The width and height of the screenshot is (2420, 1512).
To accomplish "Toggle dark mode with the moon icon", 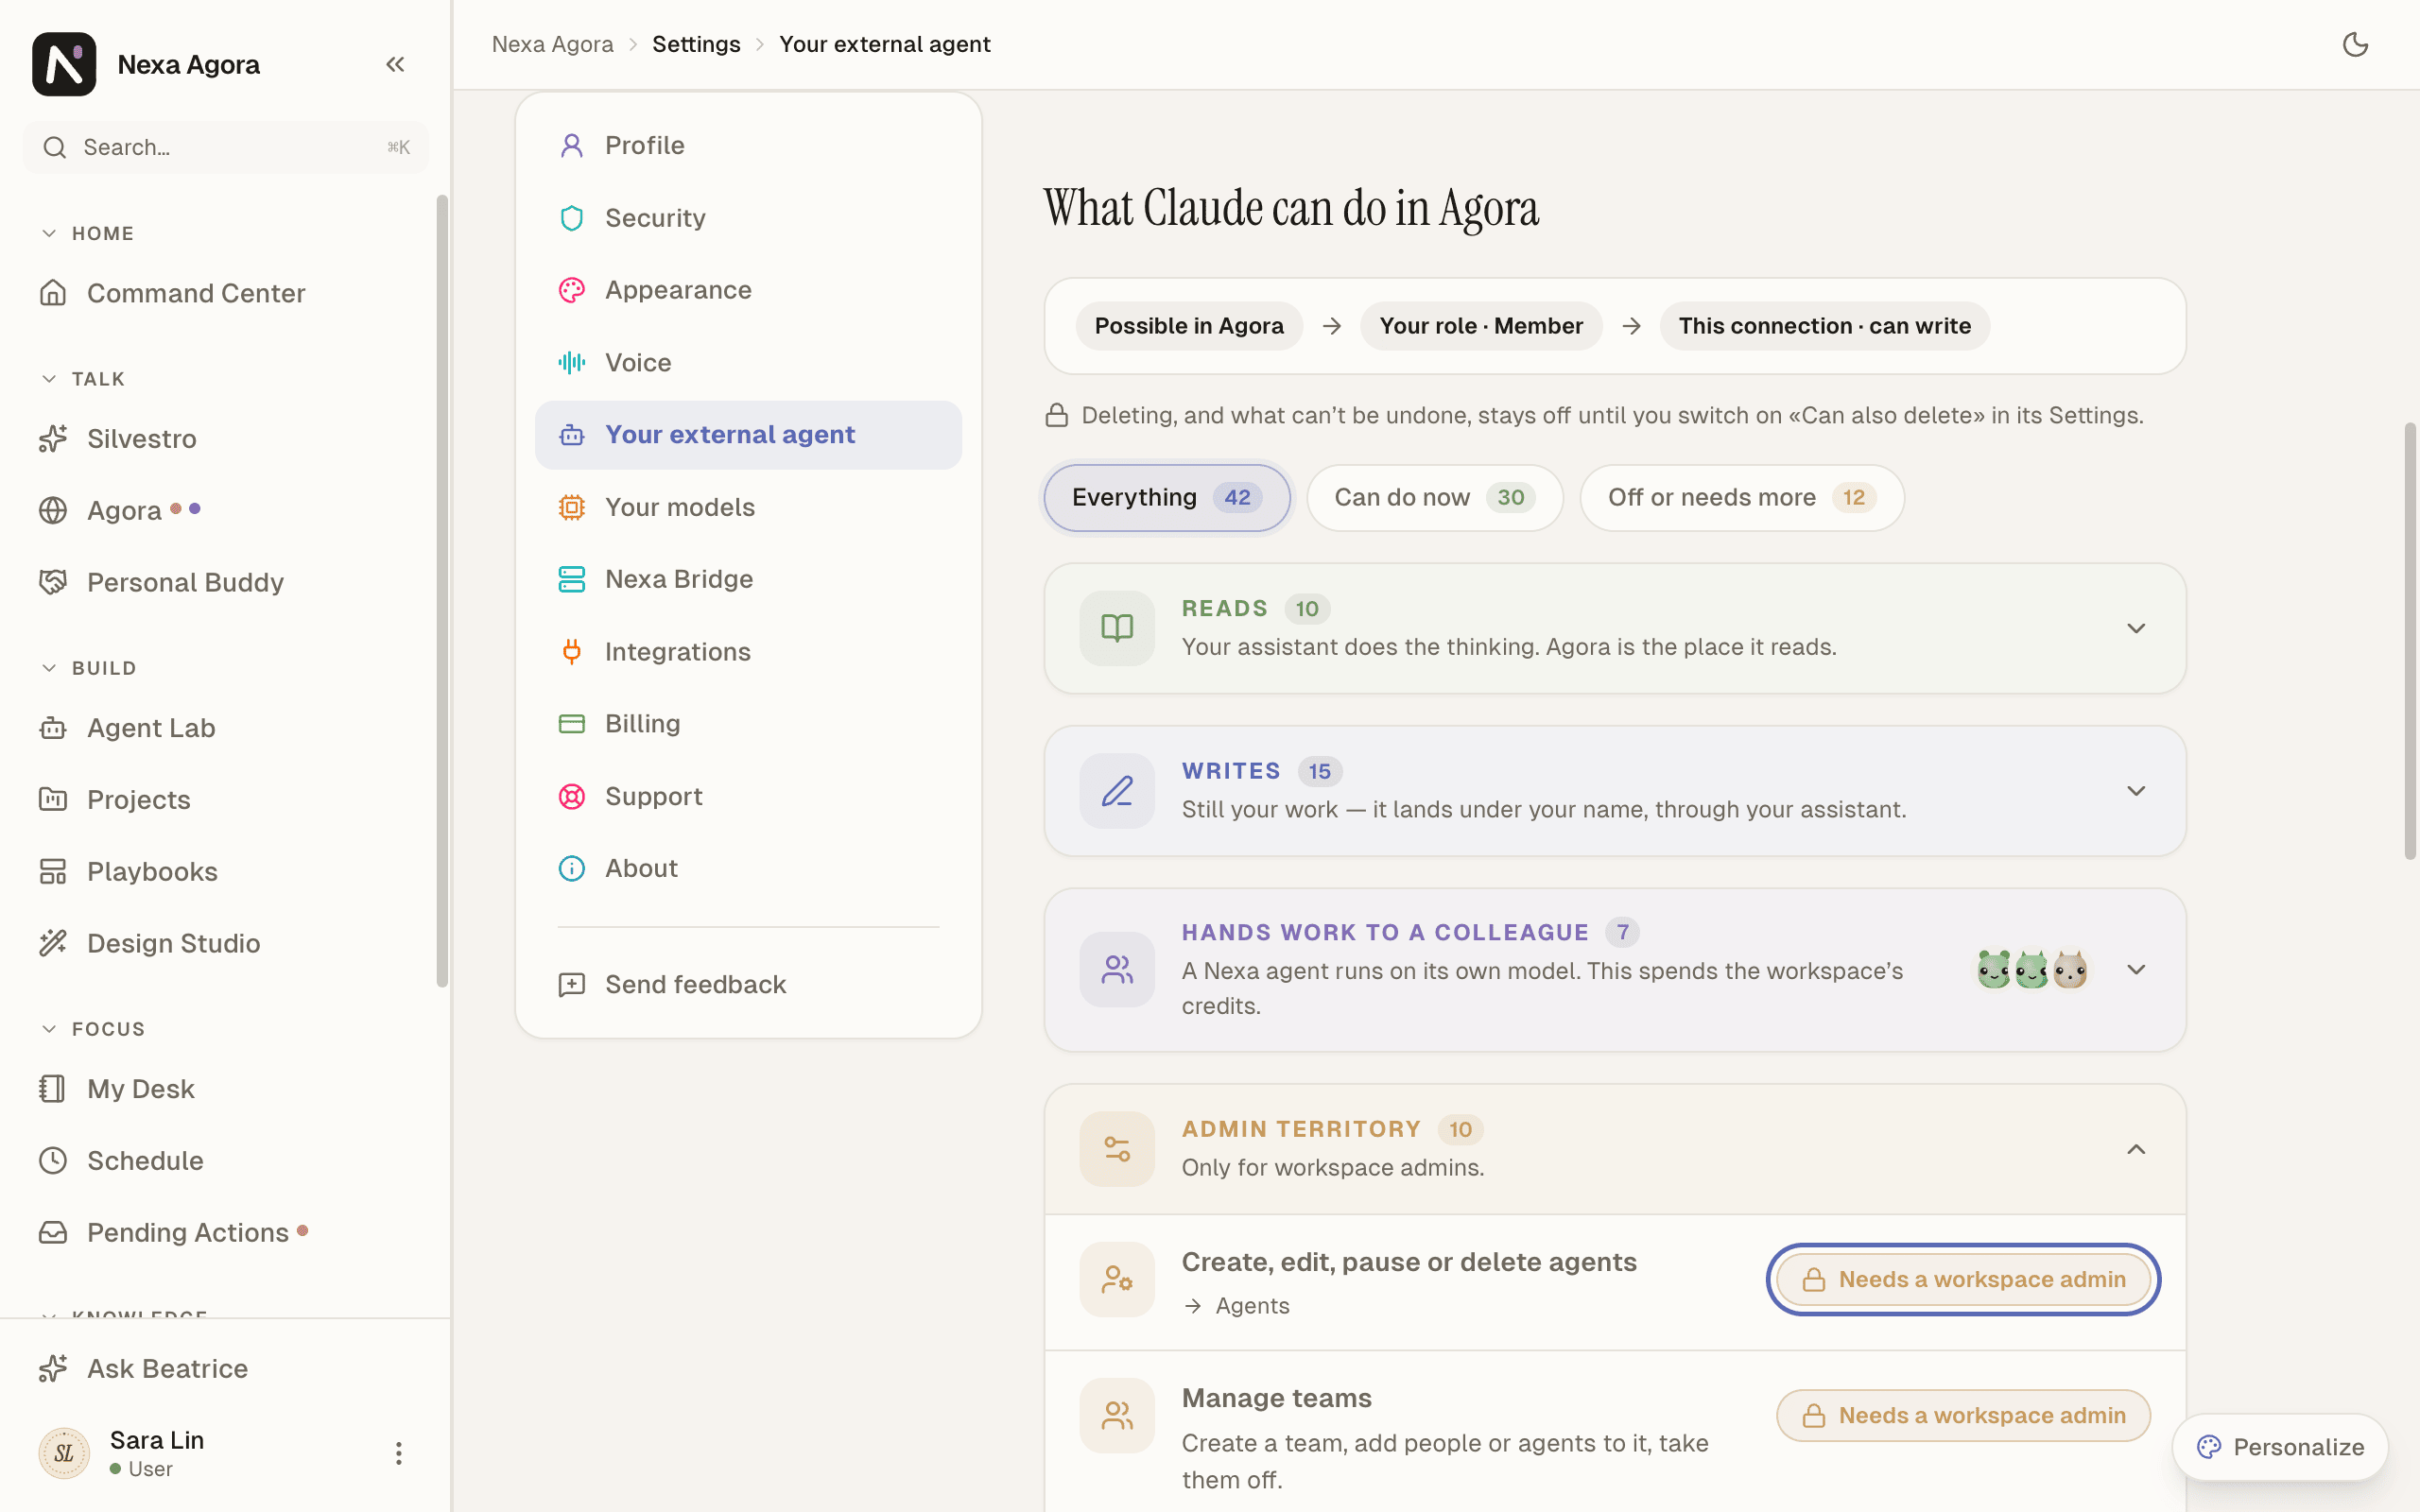I will [x=2355, y=44].
